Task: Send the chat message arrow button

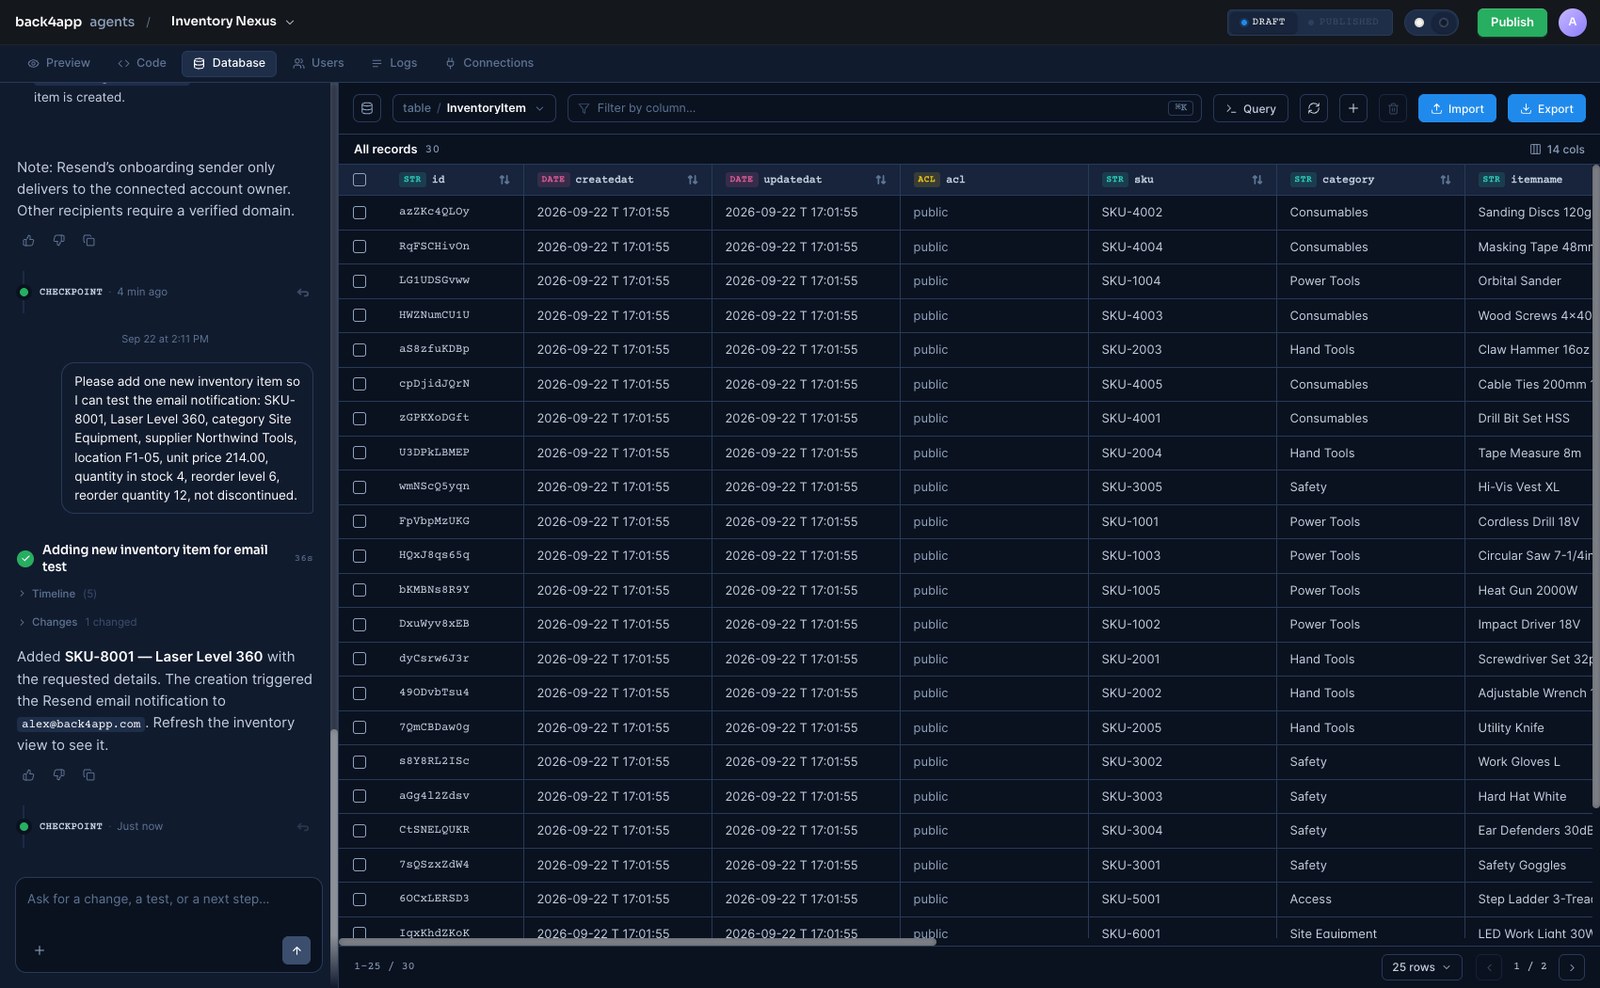Action: click(x=296, y=950)
